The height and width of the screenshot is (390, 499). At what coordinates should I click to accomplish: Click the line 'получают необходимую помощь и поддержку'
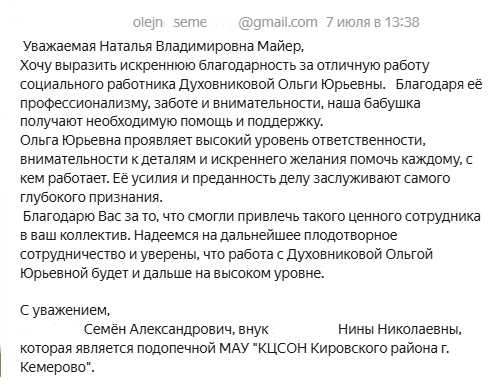(x=170, y=122)
